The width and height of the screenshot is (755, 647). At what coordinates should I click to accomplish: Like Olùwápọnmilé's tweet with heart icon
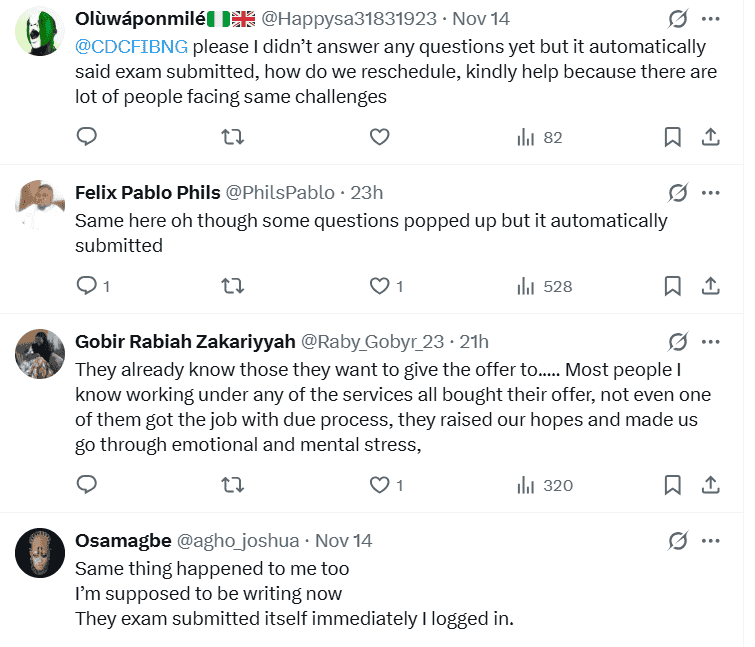(x=379, y=137)
